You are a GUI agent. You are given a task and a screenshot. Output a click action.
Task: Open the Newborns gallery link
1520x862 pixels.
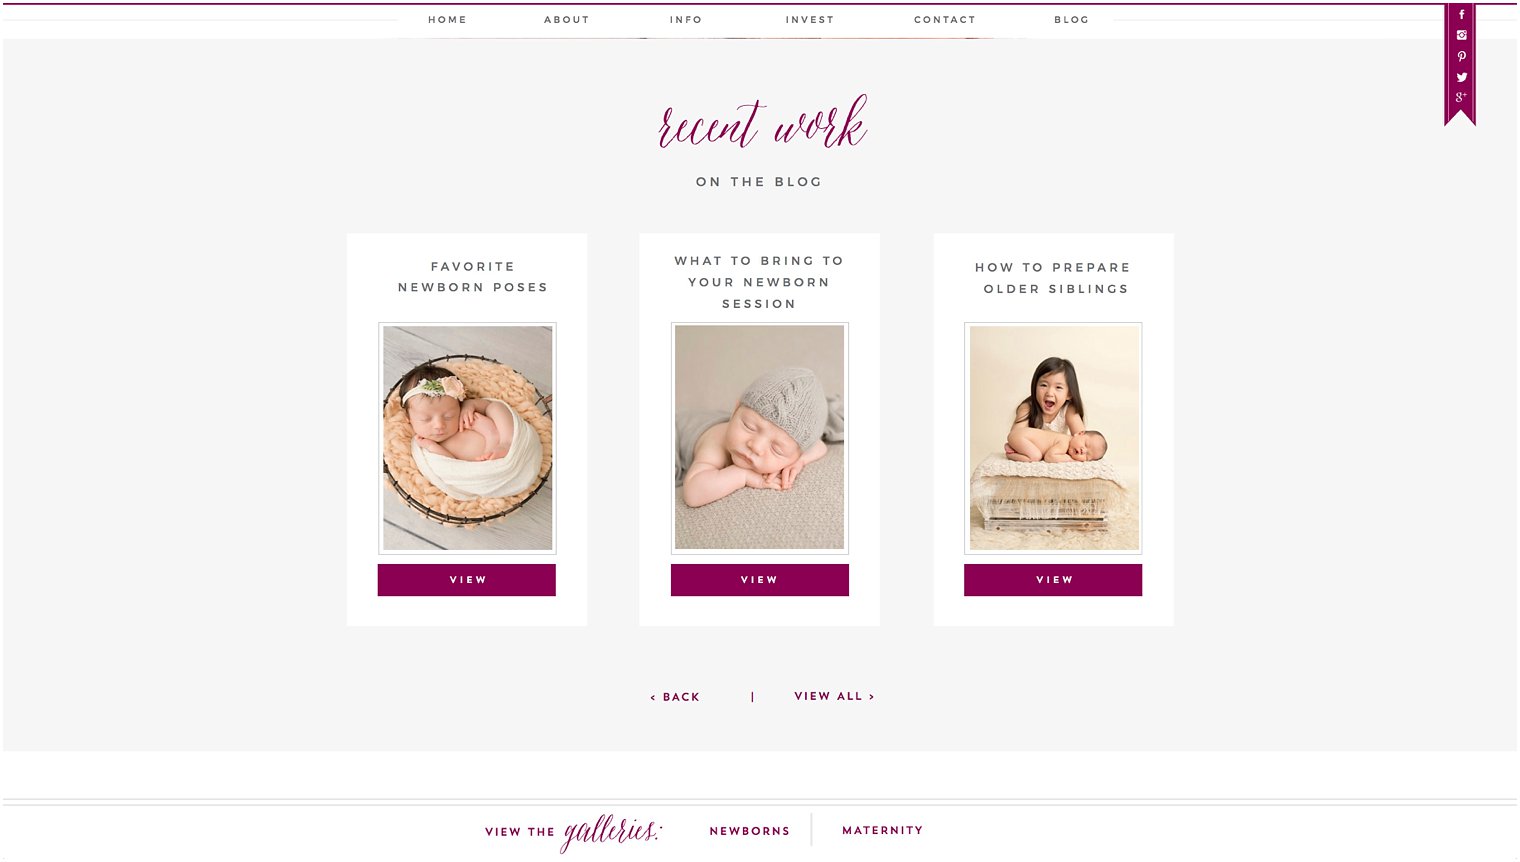point(750,831)
